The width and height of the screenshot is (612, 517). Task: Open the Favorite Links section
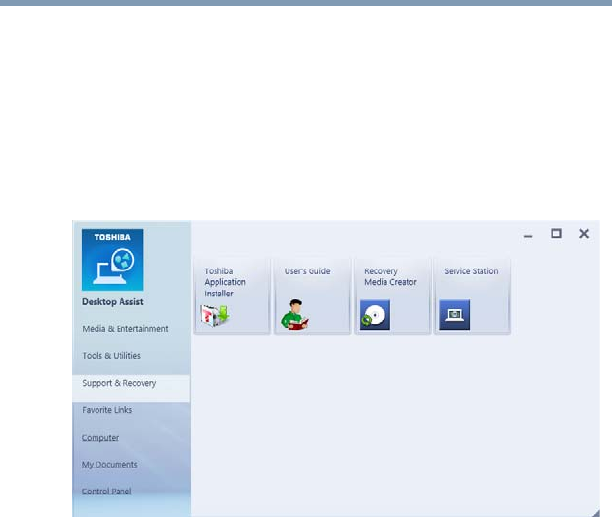[x=107, y=410]
